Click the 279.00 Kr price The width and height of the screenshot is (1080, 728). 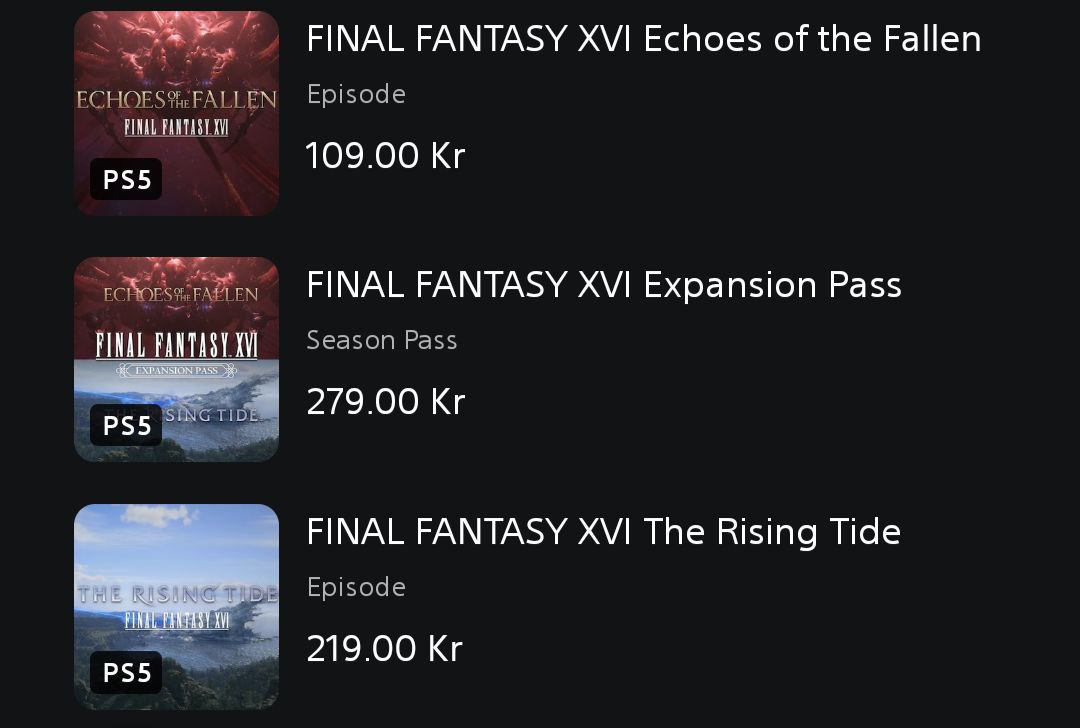385,402
